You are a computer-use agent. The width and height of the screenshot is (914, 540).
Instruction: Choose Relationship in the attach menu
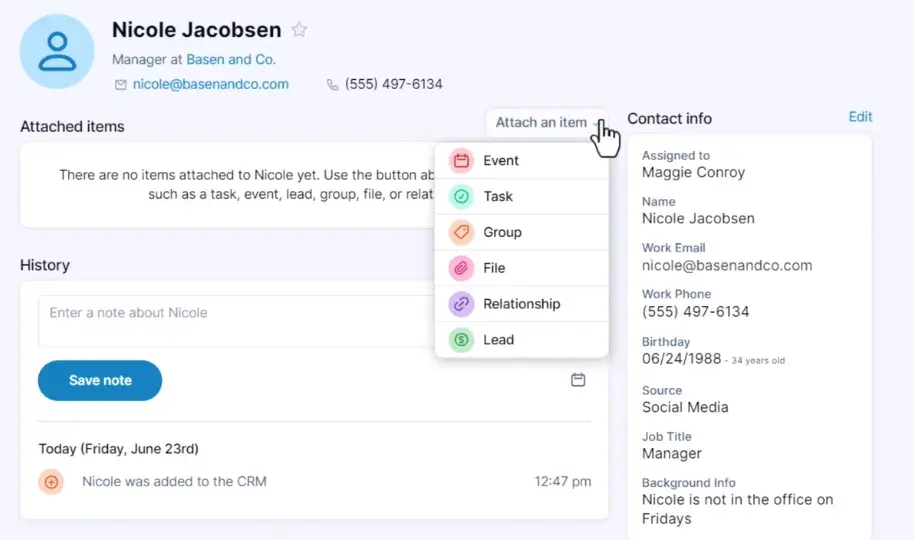click(x=521, y=304)
